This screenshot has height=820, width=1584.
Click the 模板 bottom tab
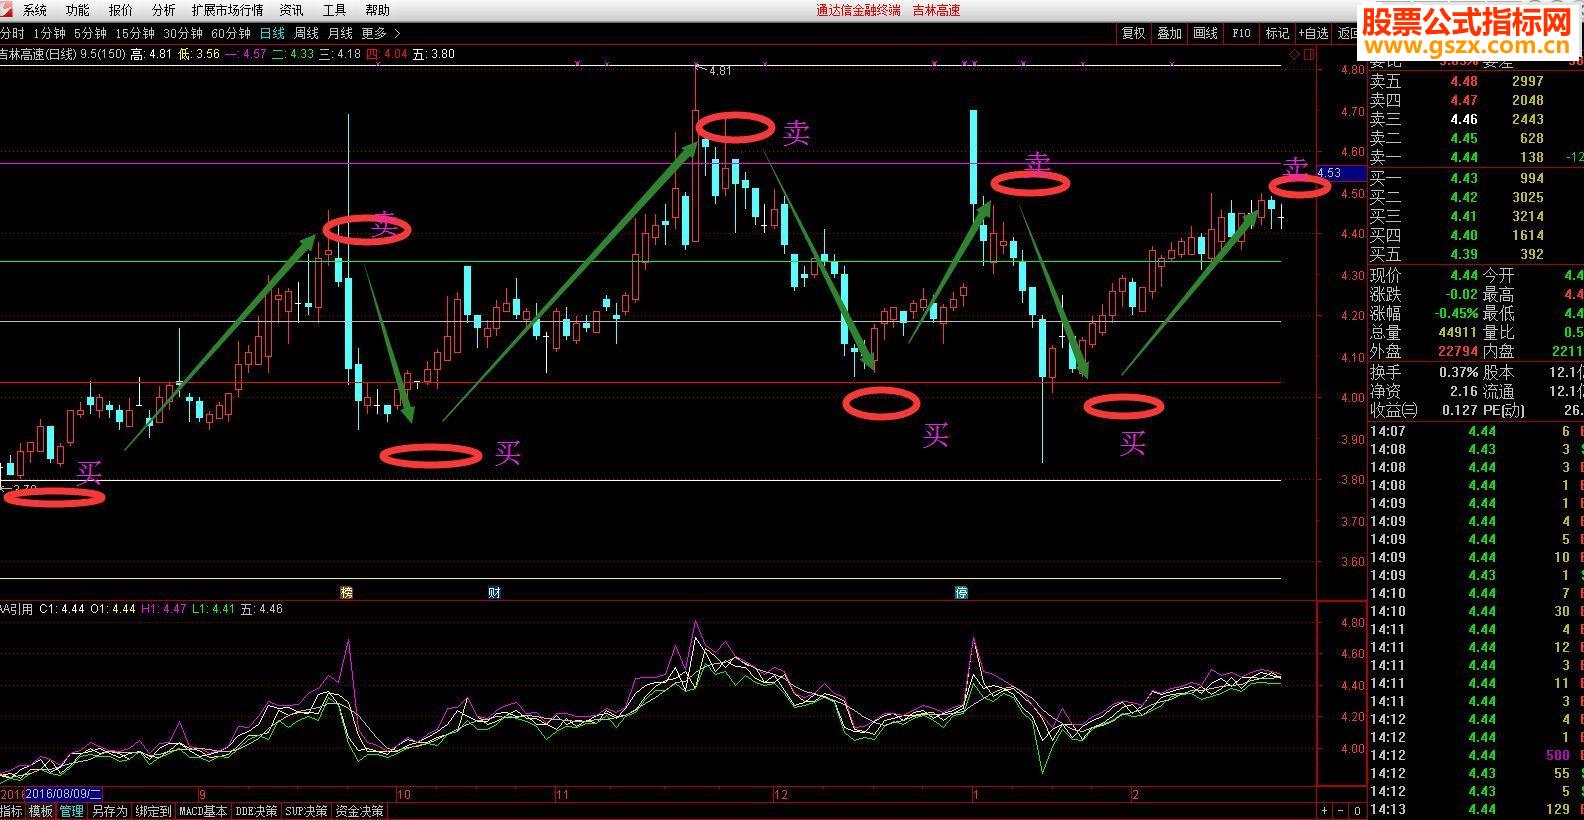point(41,811)
